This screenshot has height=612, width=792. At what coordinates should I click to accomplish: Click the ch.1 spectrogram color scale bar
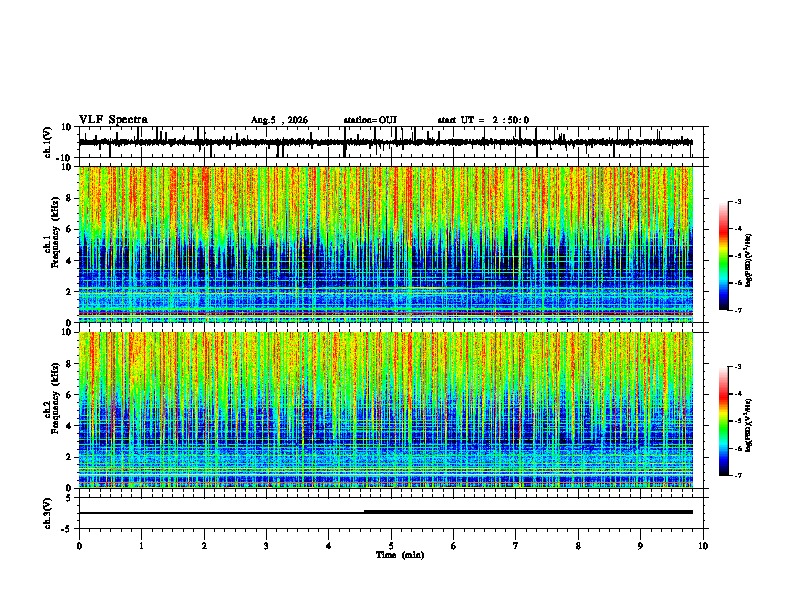pos(723,256)
